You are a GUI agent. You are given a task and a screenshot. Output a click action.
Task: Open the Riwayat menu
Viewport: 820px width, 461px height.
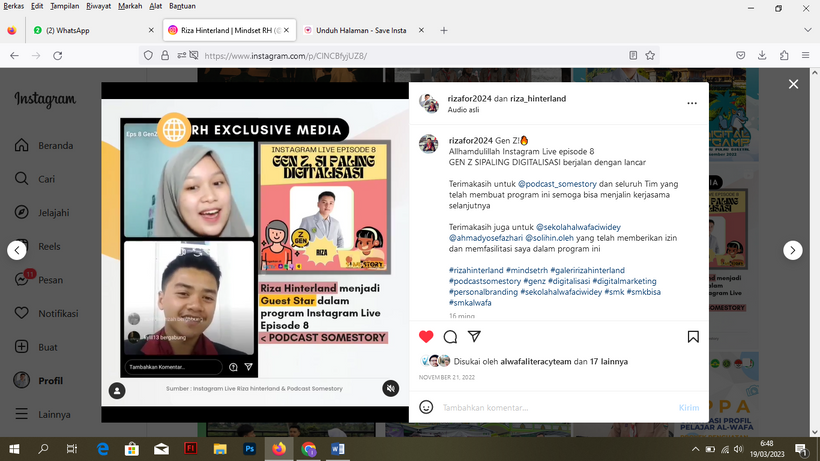[98, 6]
